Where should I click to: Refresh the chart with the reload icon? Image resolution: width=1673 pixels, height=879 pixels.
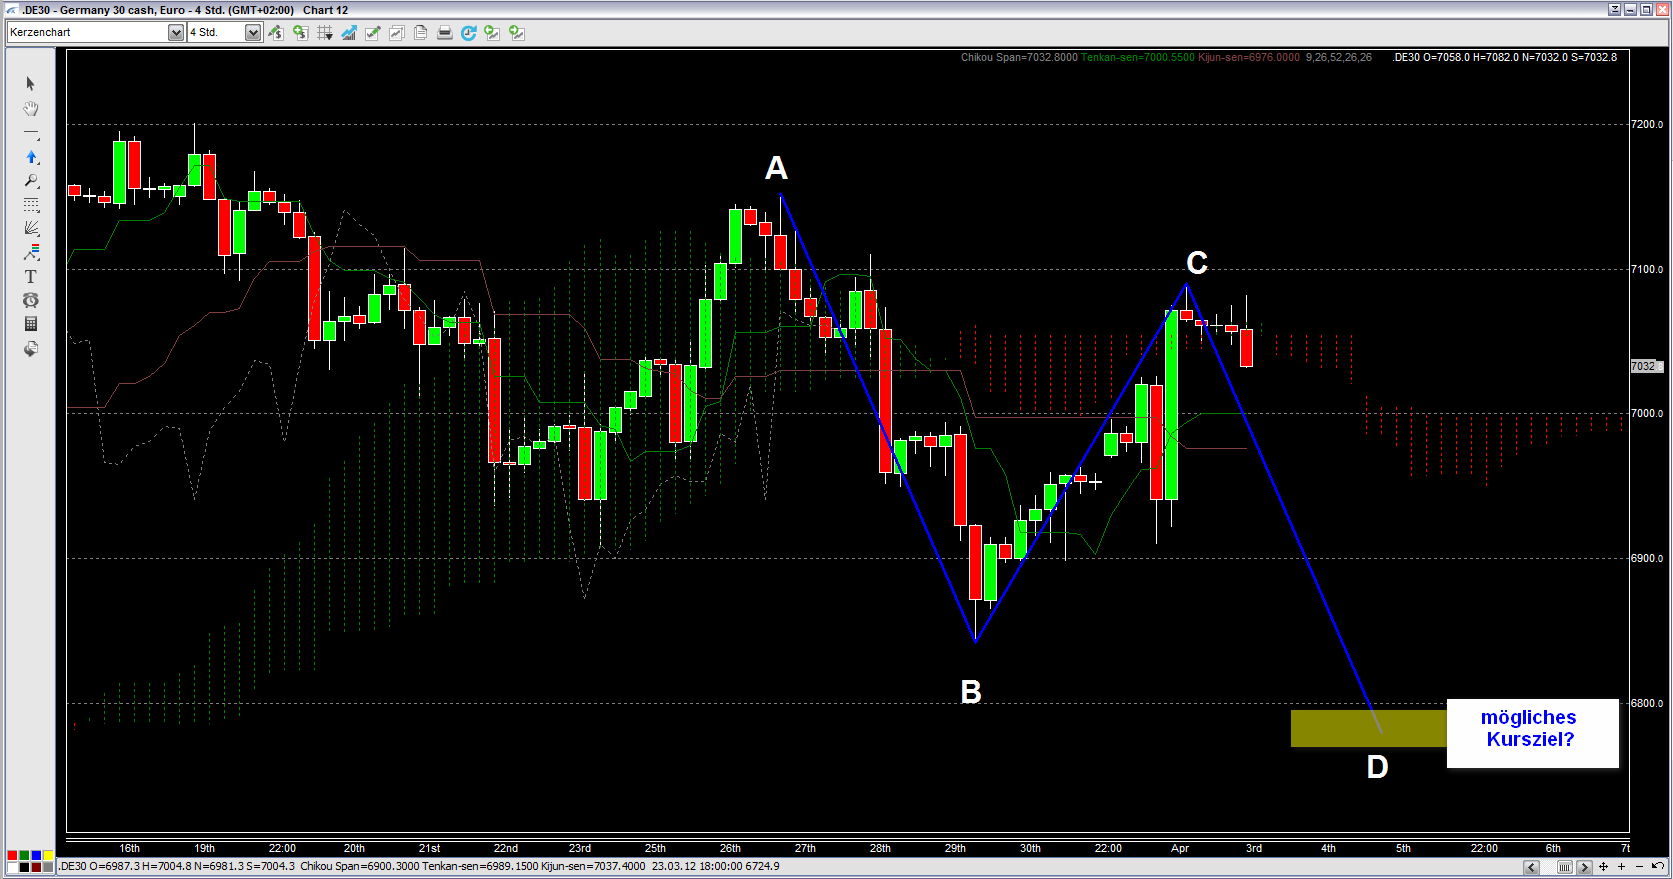pyautogui.click(x=469, y=33)
